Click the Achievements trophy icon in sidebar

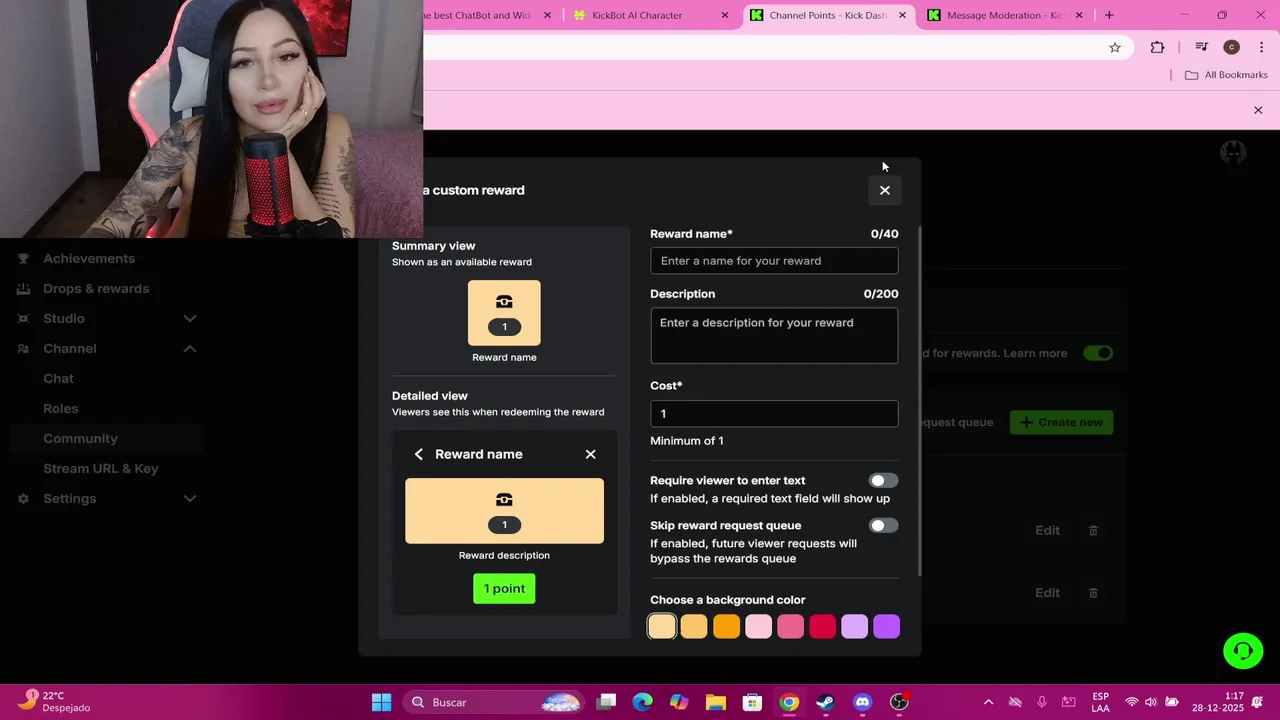pyautogui.click(x=23, y=258)
